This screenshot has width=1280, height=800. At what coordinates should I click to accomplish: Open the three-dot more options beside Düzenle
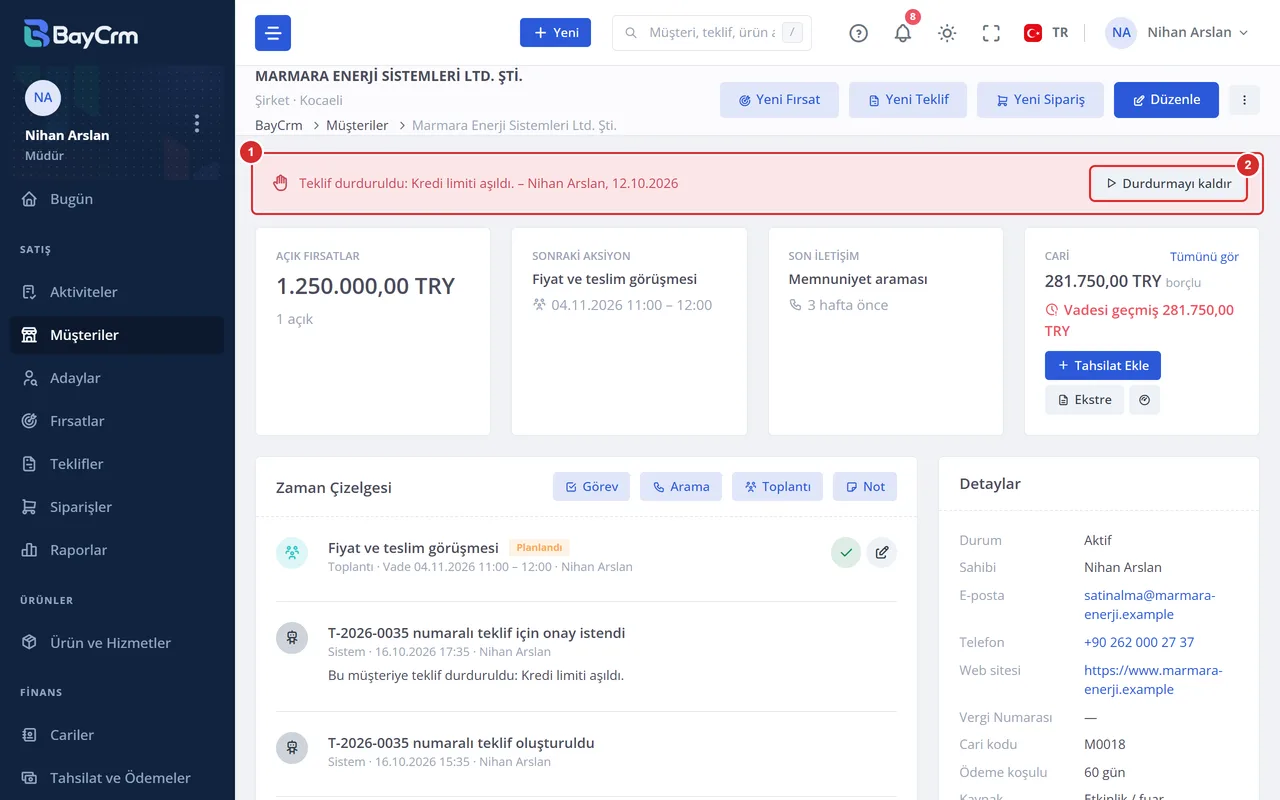point(1244,100)
